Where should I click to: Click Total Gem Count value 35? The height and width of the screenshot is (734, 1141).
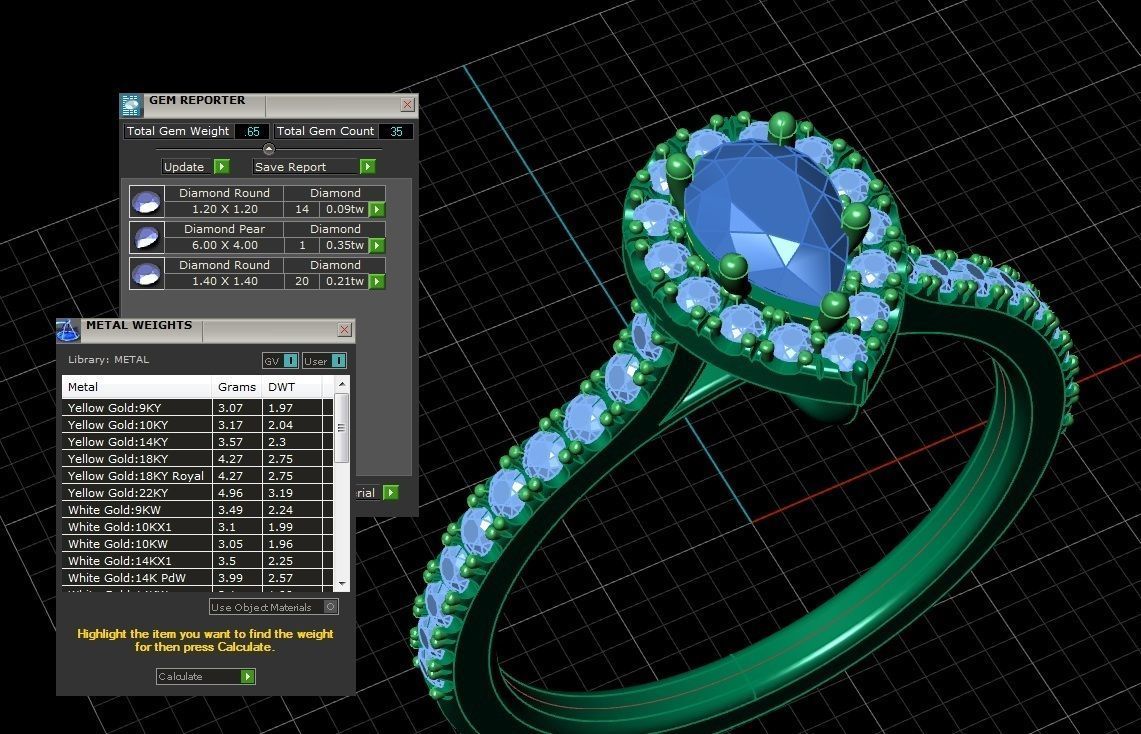tap(396, 132)
